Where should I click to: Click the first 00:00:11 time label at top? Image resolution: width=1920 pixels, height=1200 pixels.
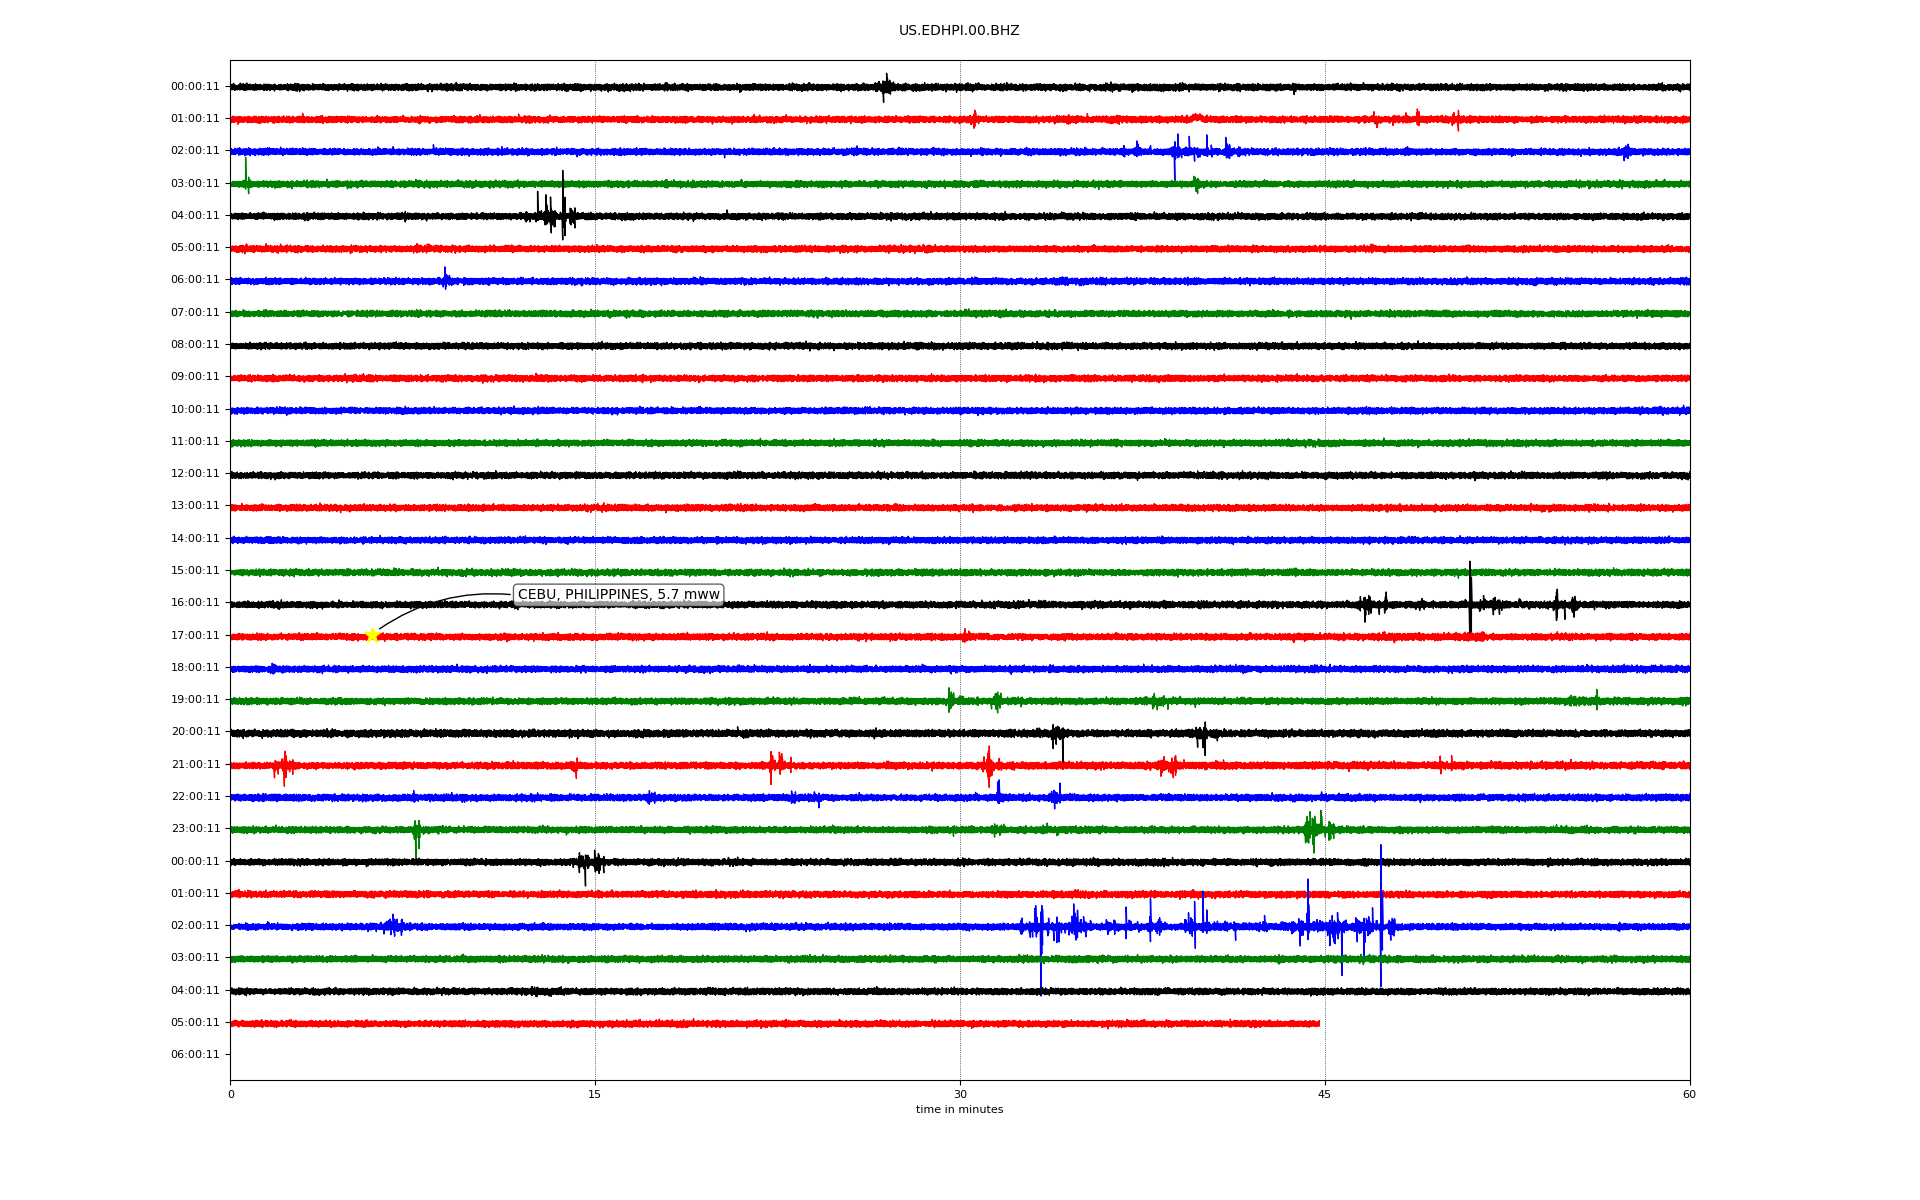(x=195, y=87)
